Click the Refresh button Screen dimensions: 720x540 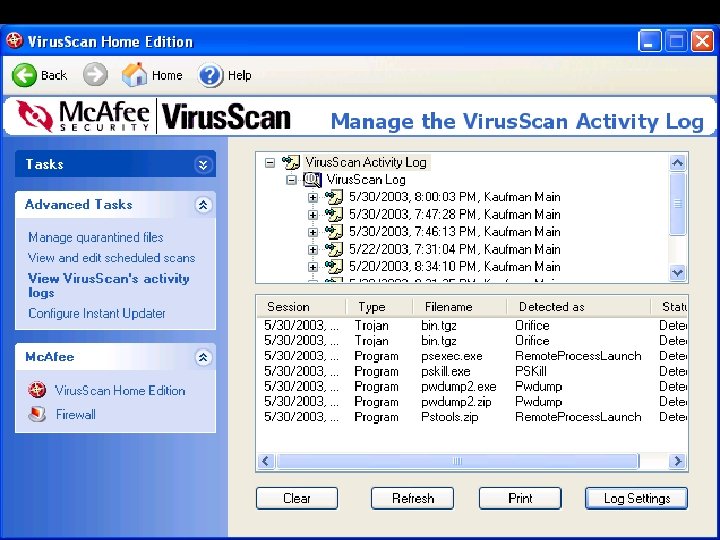412,498
